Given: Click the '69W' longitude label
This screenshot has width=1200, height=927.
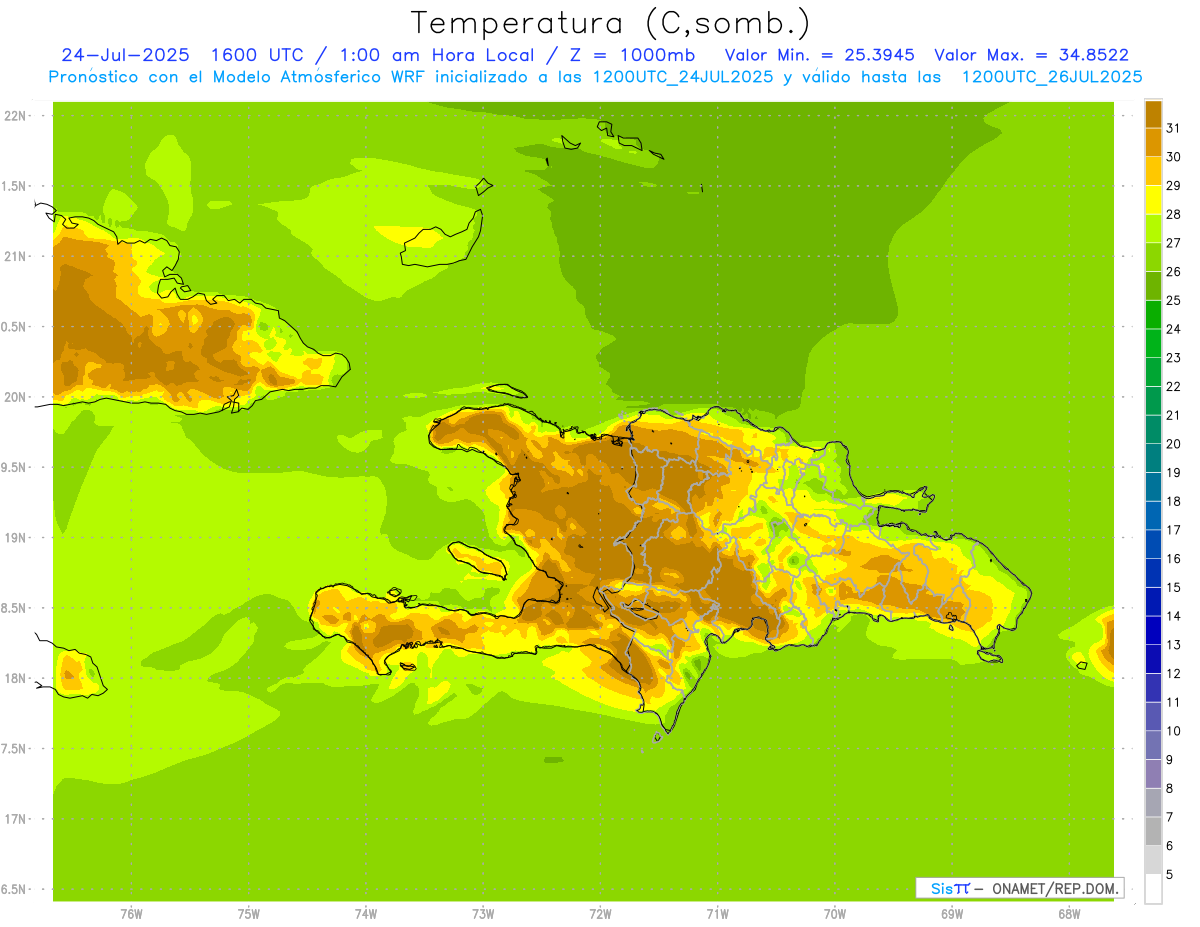Looking at the screenshot, I should point(952,914).
